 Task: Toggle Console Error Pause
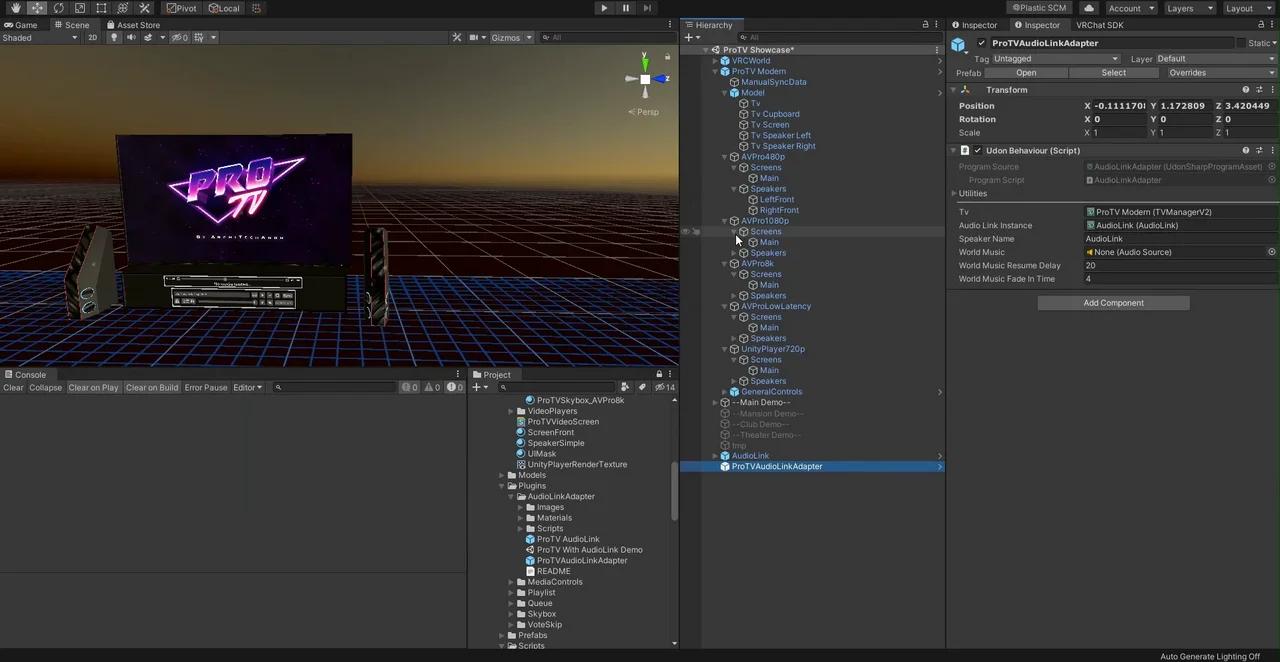coord(205,388)
